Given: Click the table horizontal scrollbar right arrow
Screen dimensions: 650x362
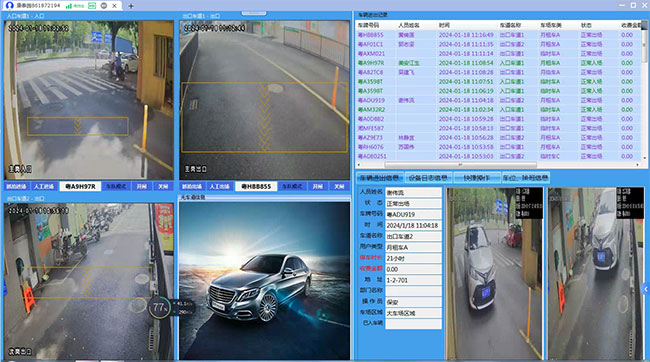Looking at the screenshot, I should (x=638, y=165).
